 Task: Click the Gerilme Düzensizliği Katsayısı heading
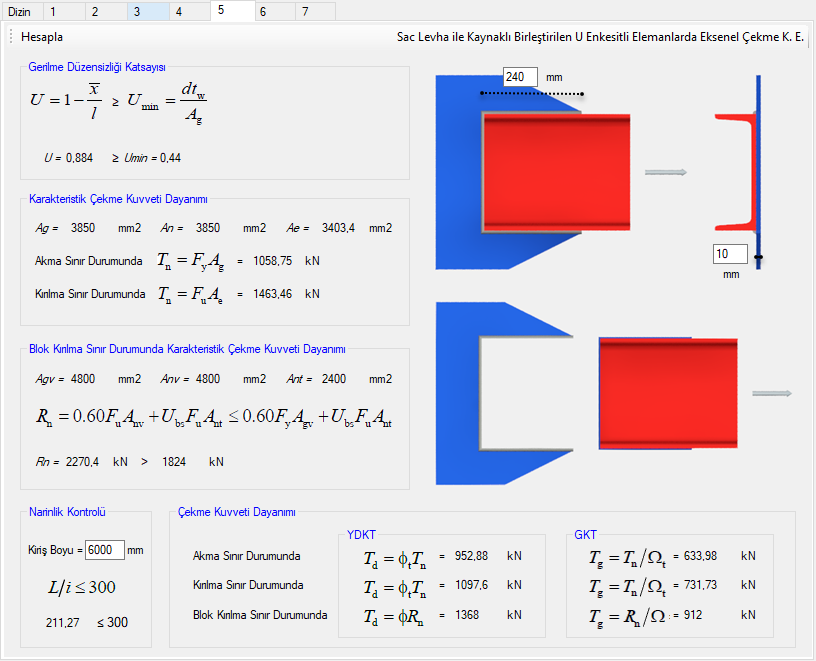coord(97,67)
